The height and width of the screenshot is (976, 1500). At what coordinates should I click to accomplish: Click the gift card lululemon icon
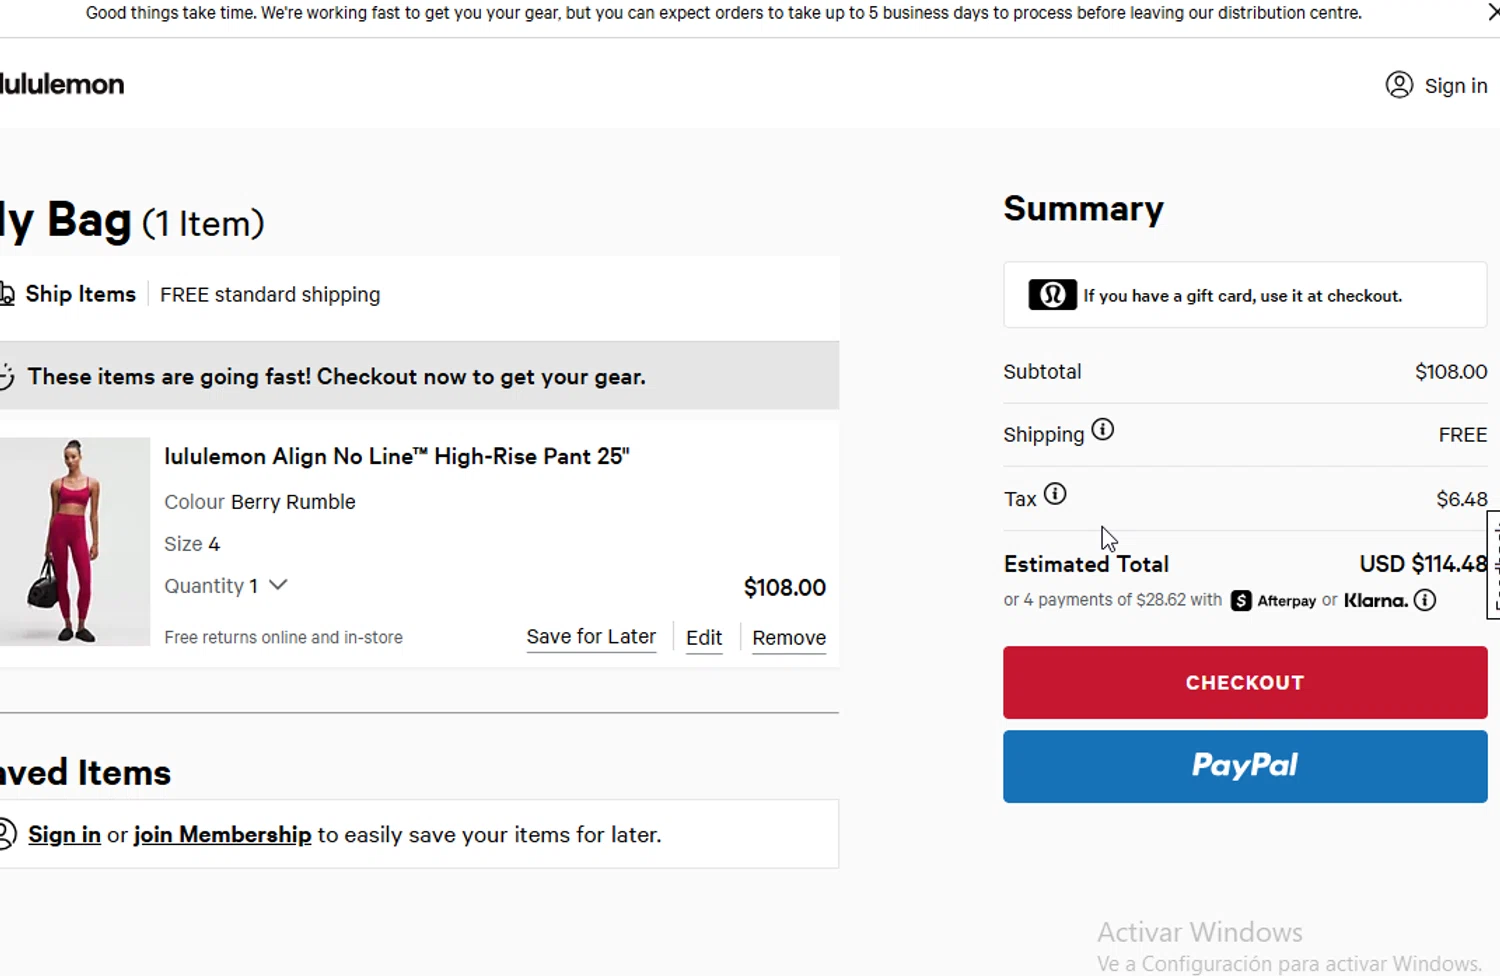[x=1052, y=295]
